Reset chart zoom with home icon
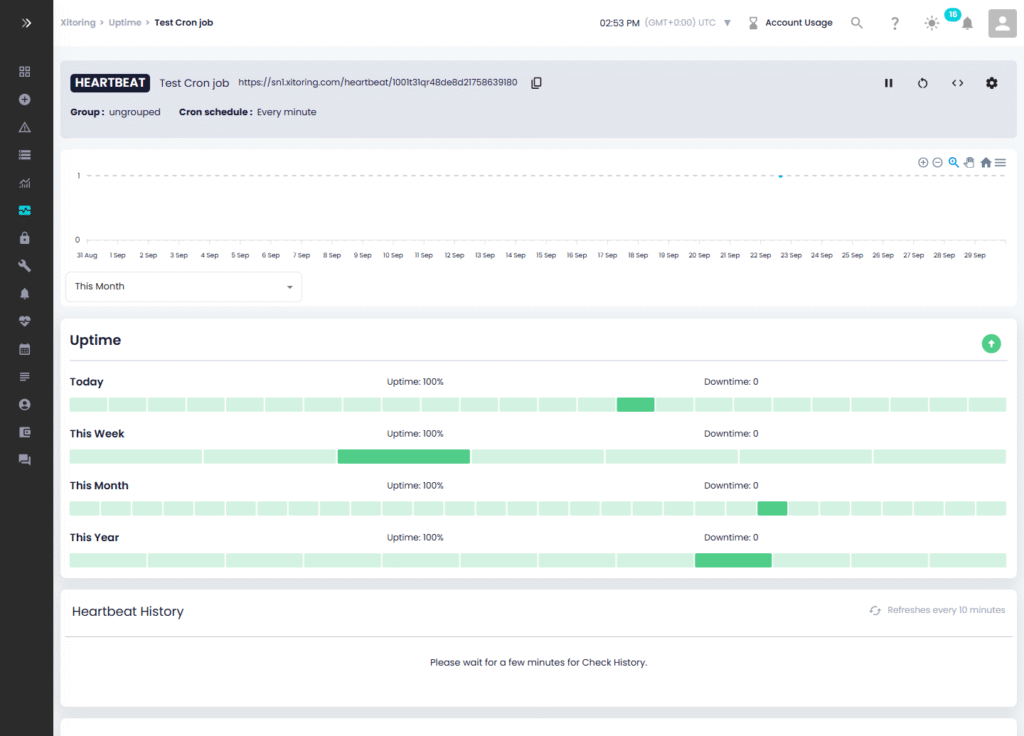Image resolution: width=1024 pixels, height=736 pixels. (985, 163)
